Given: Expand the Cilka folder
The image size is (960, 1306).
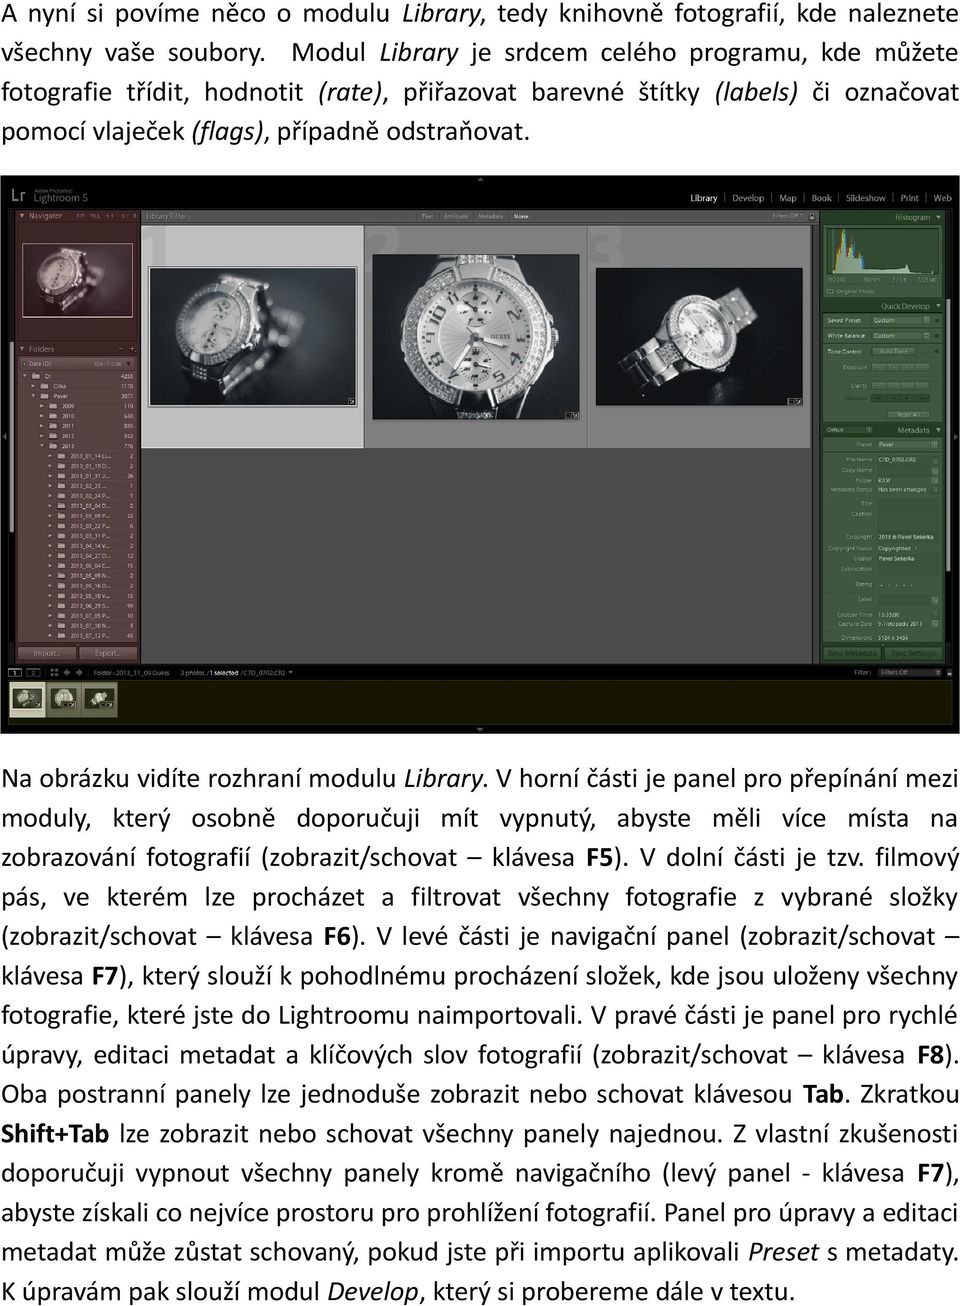Looking at the screenshot, I should point(33,386).
